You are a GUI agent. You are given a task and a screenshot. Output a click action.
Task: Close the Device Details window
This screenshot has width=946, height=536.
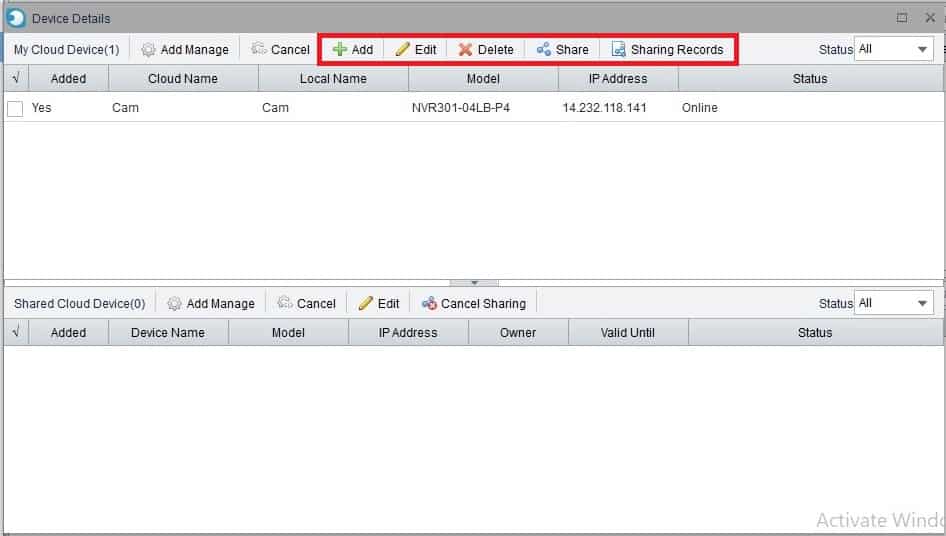[930, 18]
